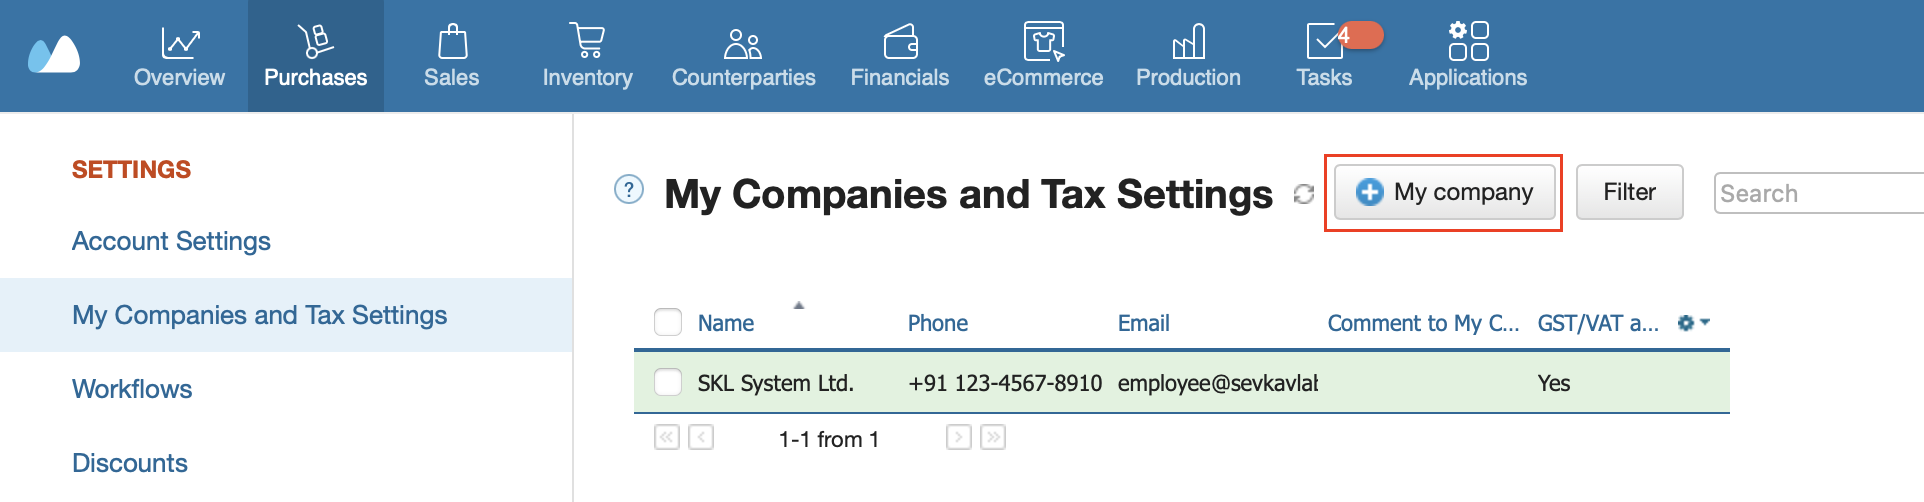
Task: Click the Filter button
Action: click(1629, 192)
